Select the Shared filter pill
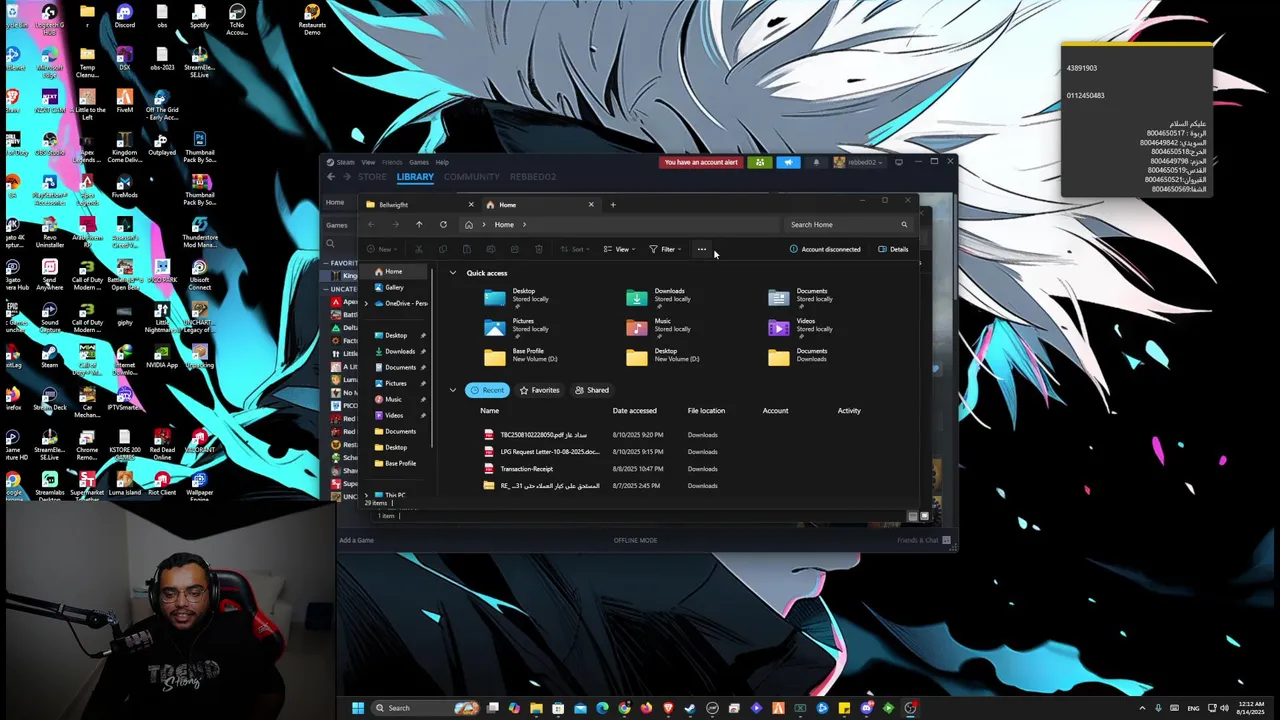 [592, 390]
